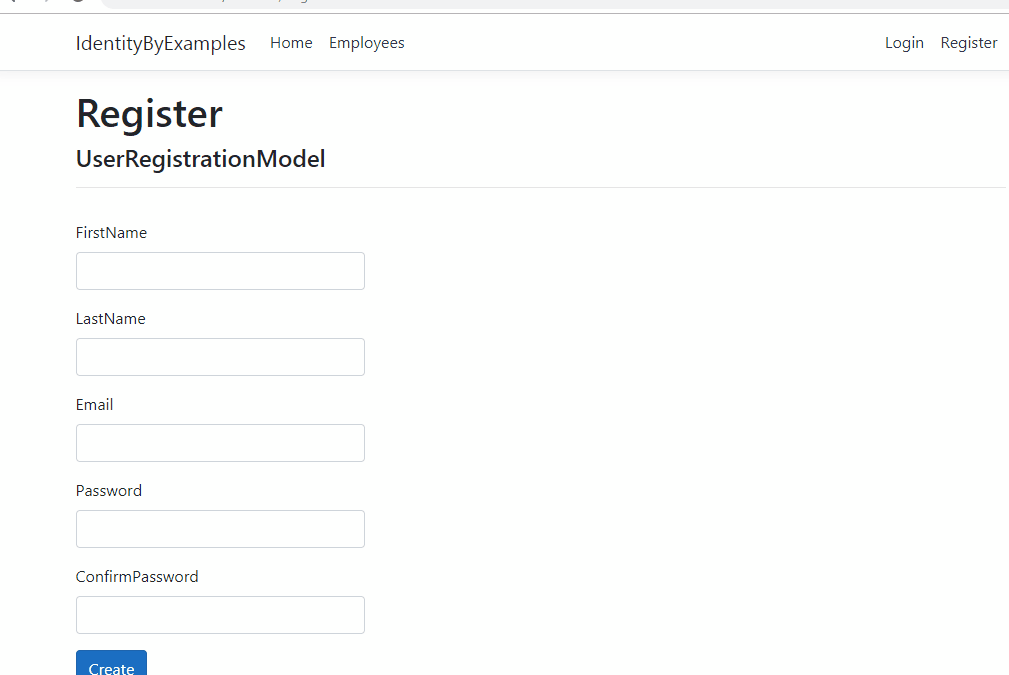Click the Email field label

click(x=94, y=405)
